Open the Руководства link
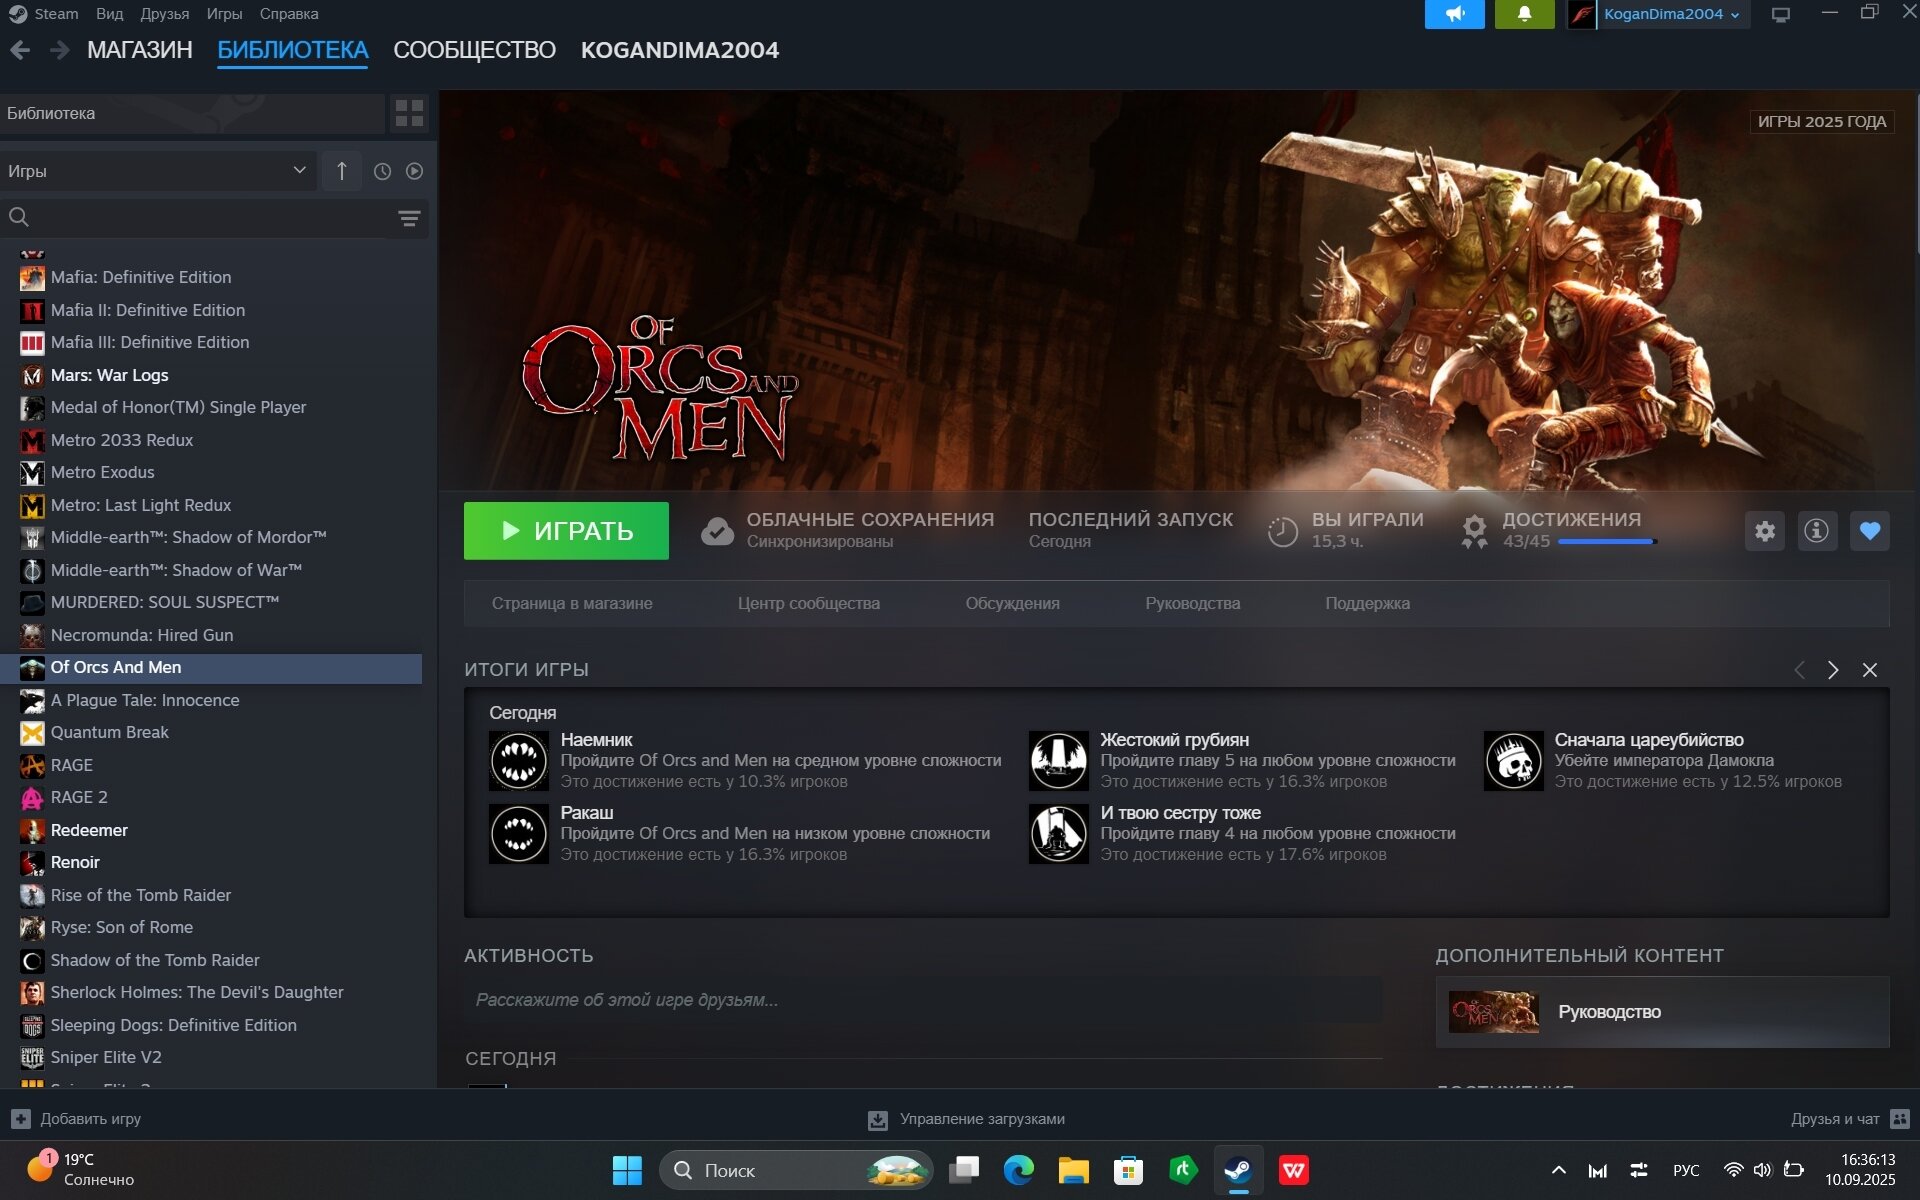1920x1200 pixels. point(1192,604)
